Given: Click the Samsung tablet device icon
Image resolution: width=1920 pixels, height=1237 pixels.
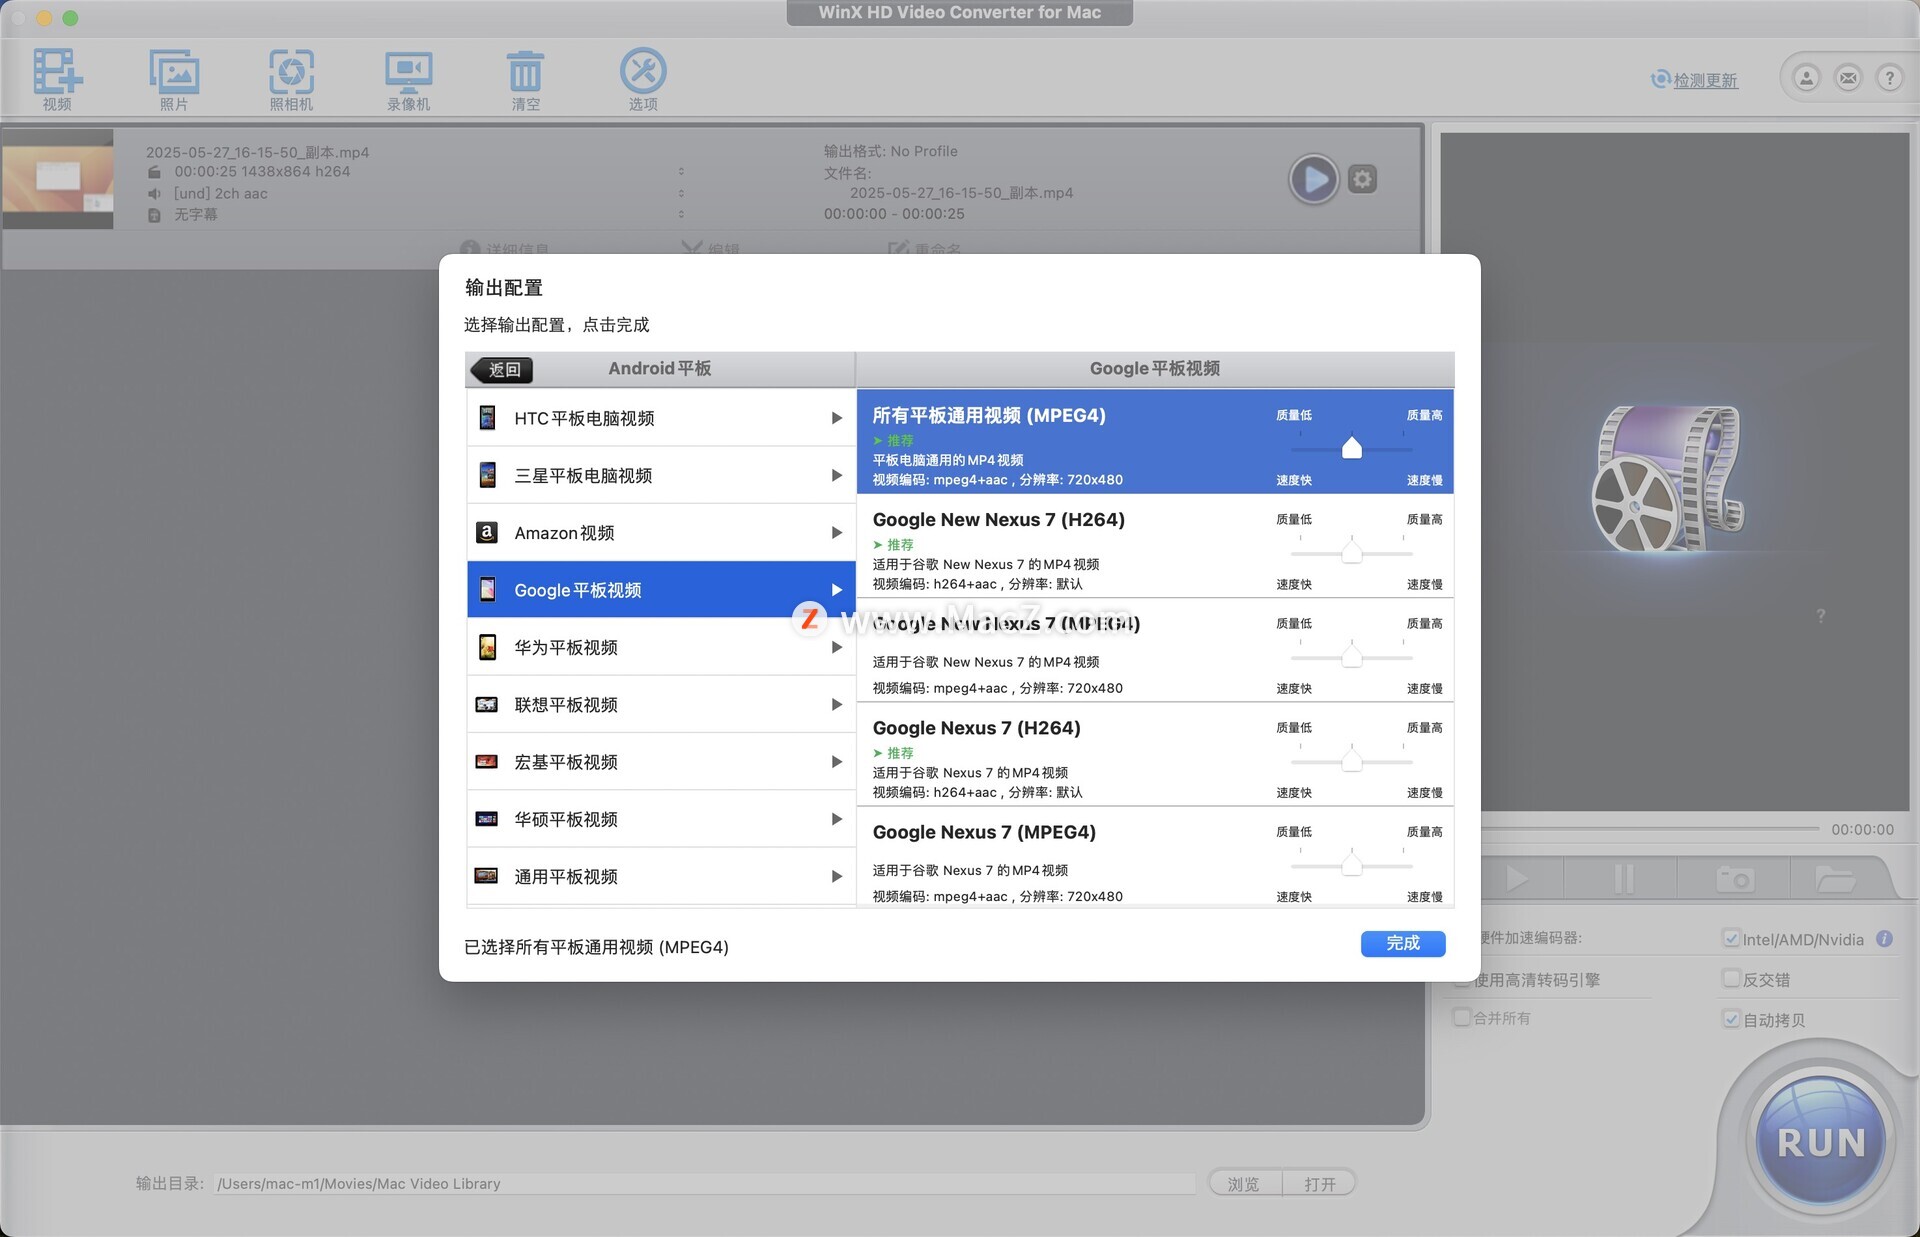Looking at the screenshot, I should tap(487, 475).
